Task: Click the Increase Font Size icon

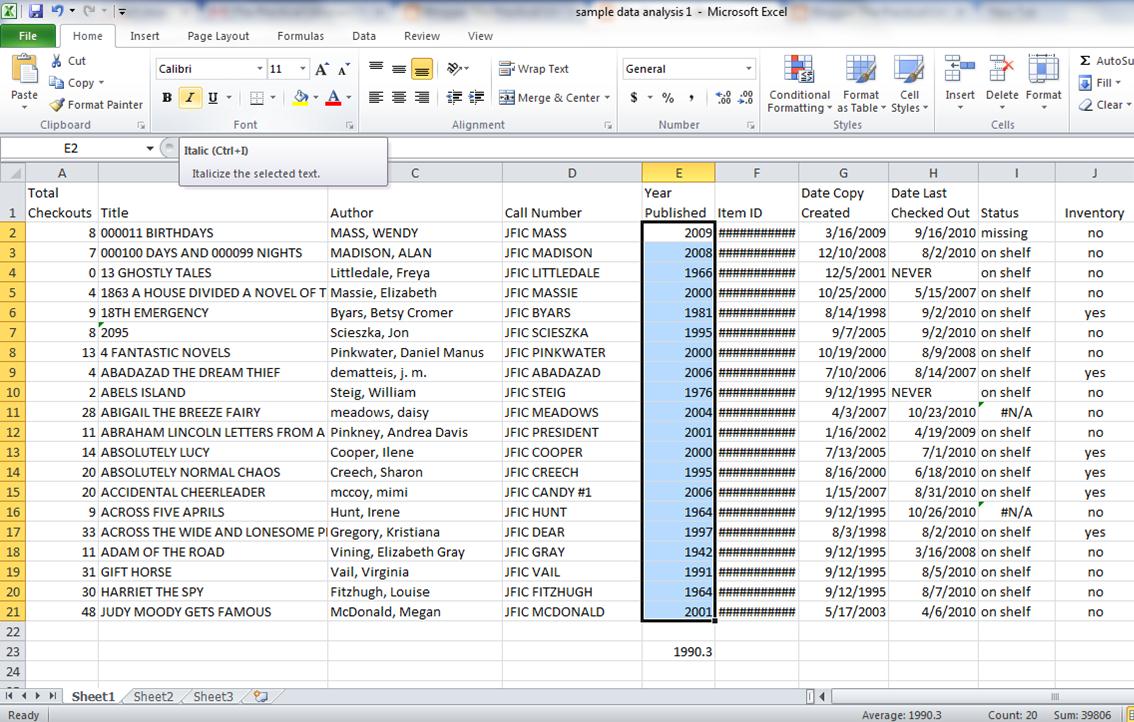Action: pyautogui.click(x=321, y=69)
